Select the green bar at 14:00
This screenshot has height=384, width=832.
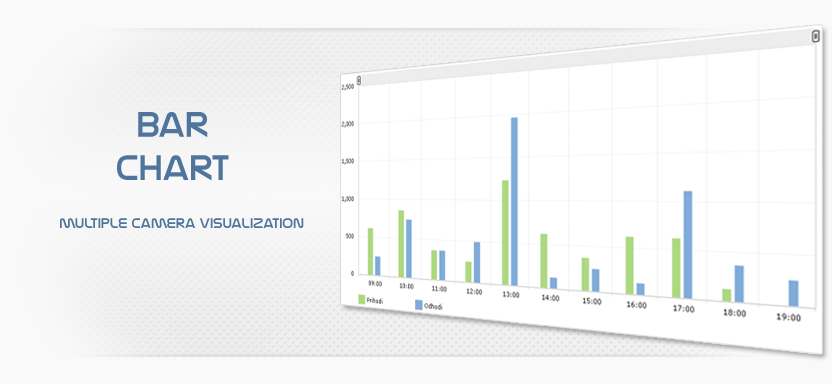pos(544,261)
